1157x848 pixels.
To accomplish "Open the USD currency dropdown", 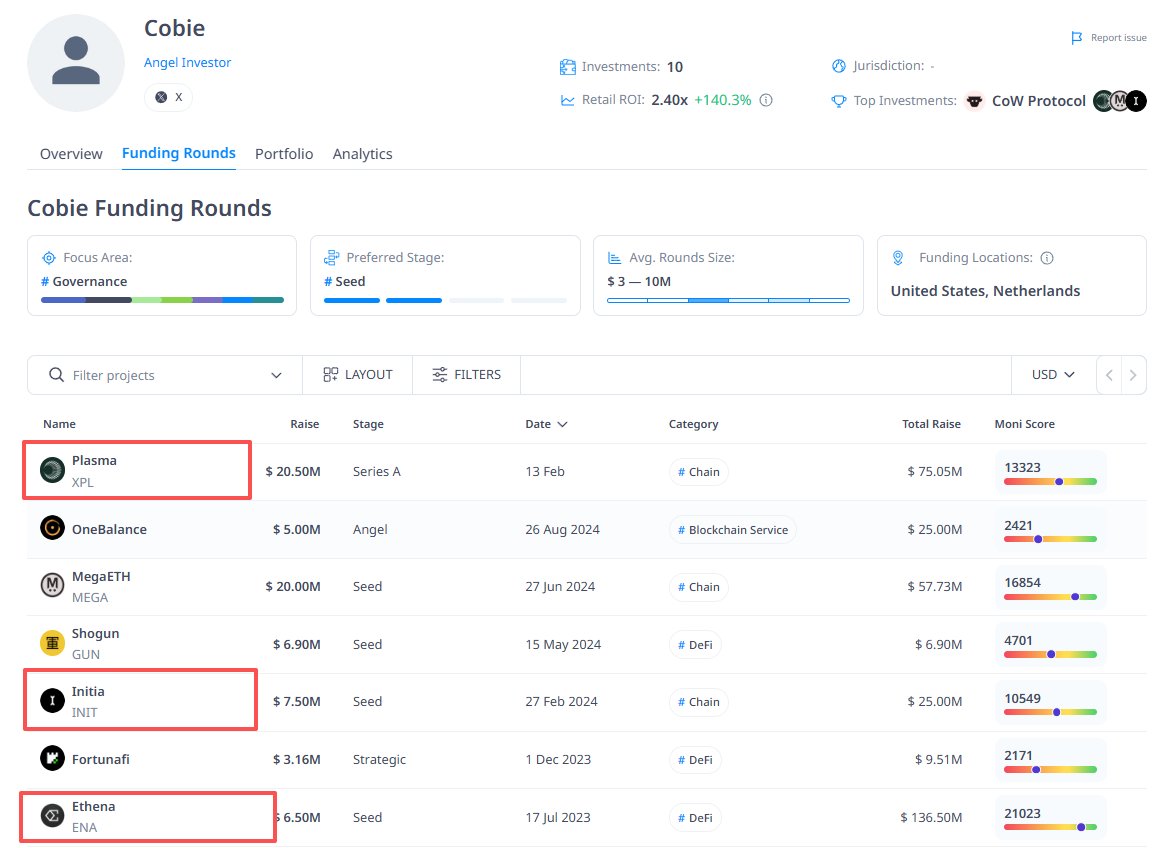I will pos(1053,375).
